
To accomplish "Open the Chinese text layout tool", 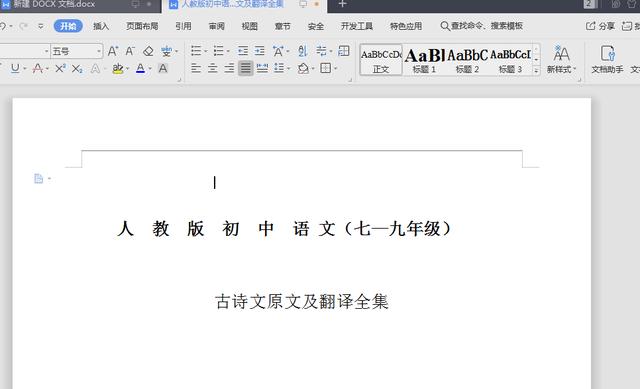I will pyautogui.click(x=278, y=51).
